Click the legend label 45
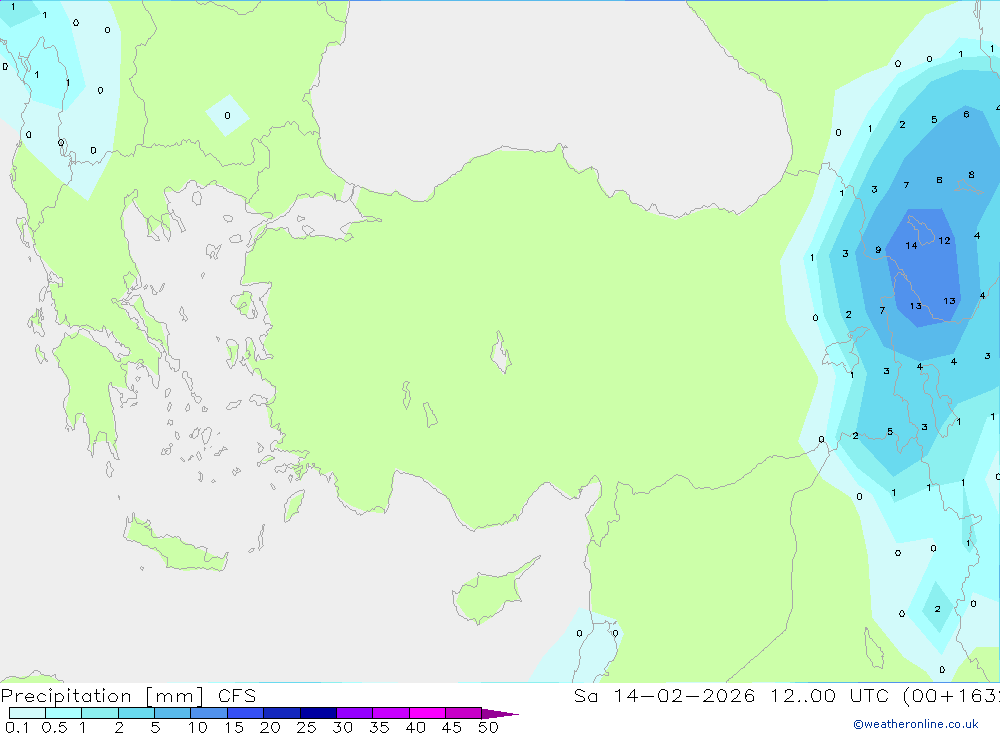 point(452,727)
